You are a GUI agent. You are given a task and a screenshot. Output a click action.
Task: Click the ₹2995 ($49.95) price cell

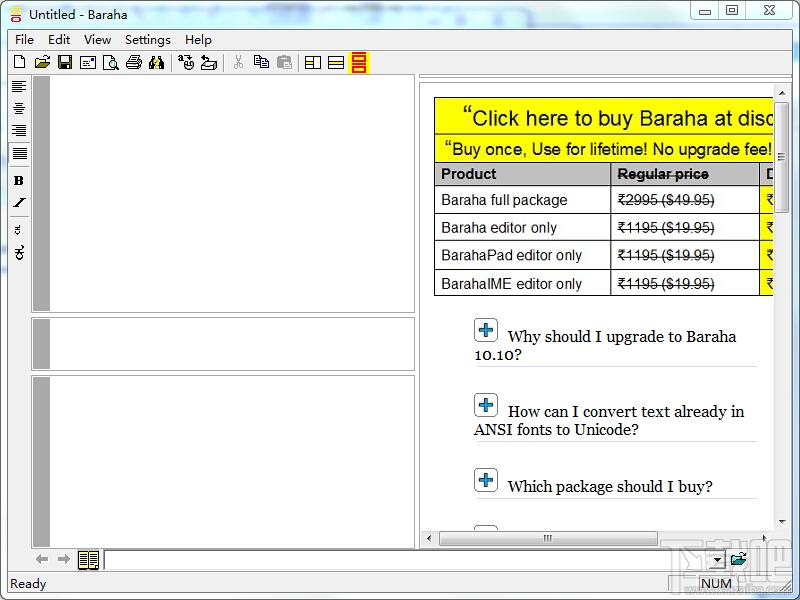click(x=685, y=199)
